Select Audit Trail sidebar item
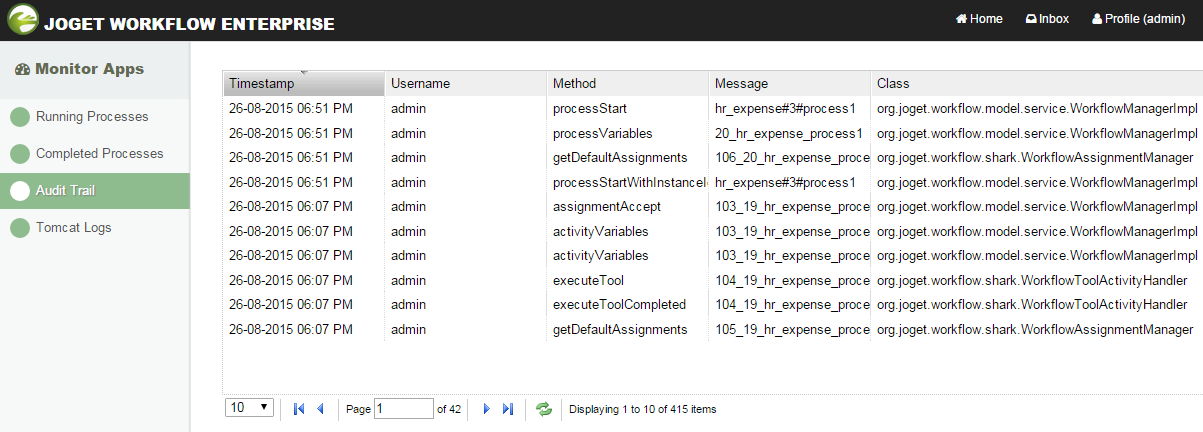This screenshot has height=432, width=1203. [x=66, y=191]
